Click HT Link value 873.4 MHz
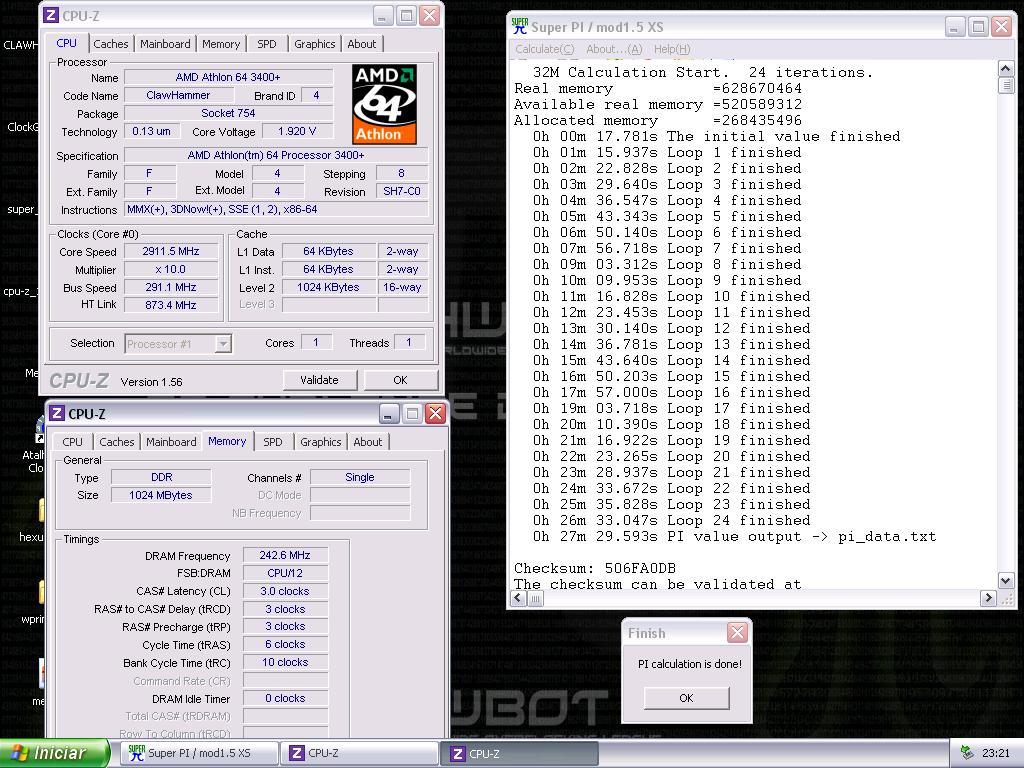This screenshot has width=1024, height=768. (x=171, y=305)
